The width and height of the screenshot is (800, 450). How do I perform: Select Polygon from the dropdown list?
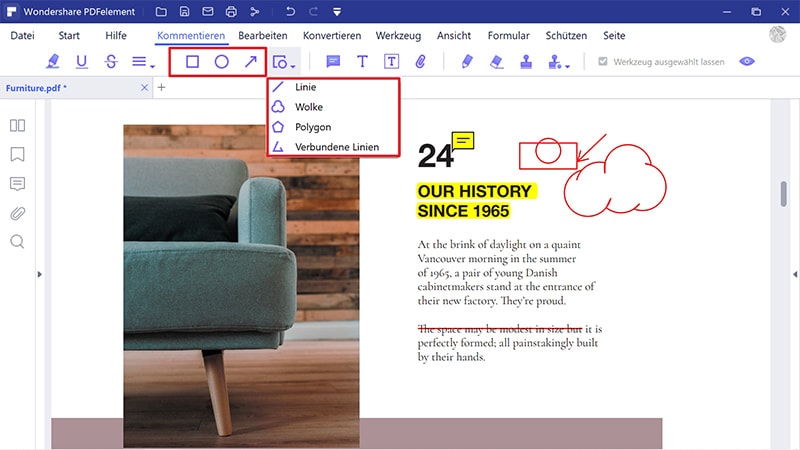pyautogui.click(x=312, y=127)
